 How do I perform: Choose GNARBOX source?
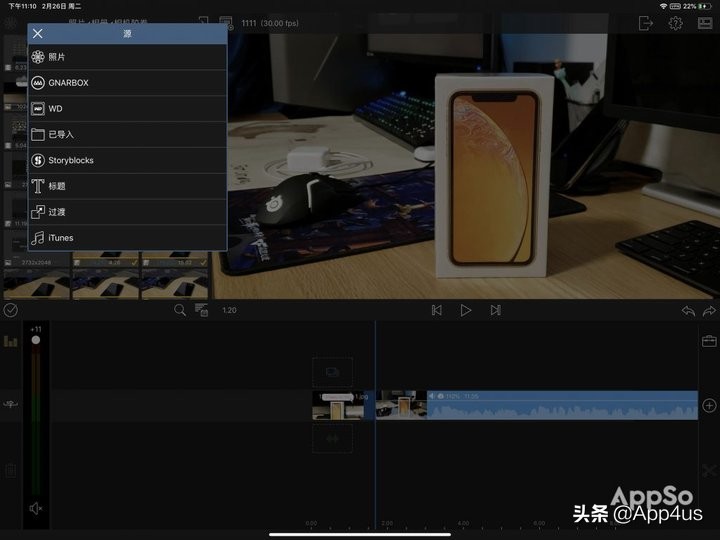click(127, 83)
